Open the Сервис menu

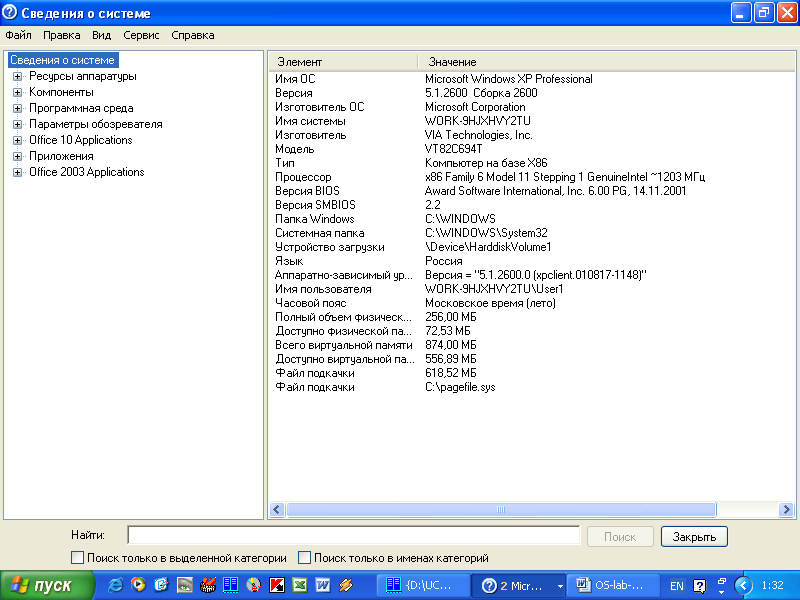(141, 35)
